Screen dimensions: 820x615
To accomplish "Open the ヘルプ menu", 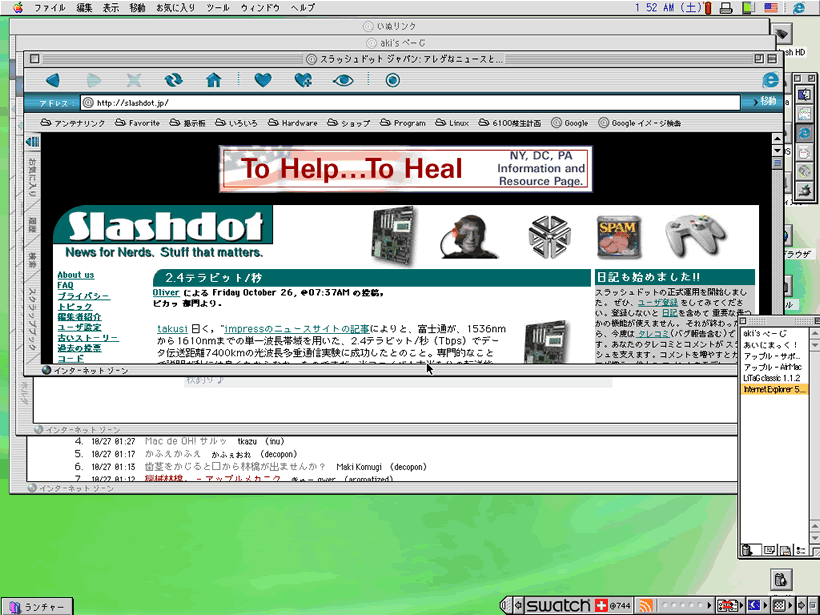I will pos(303,7).
